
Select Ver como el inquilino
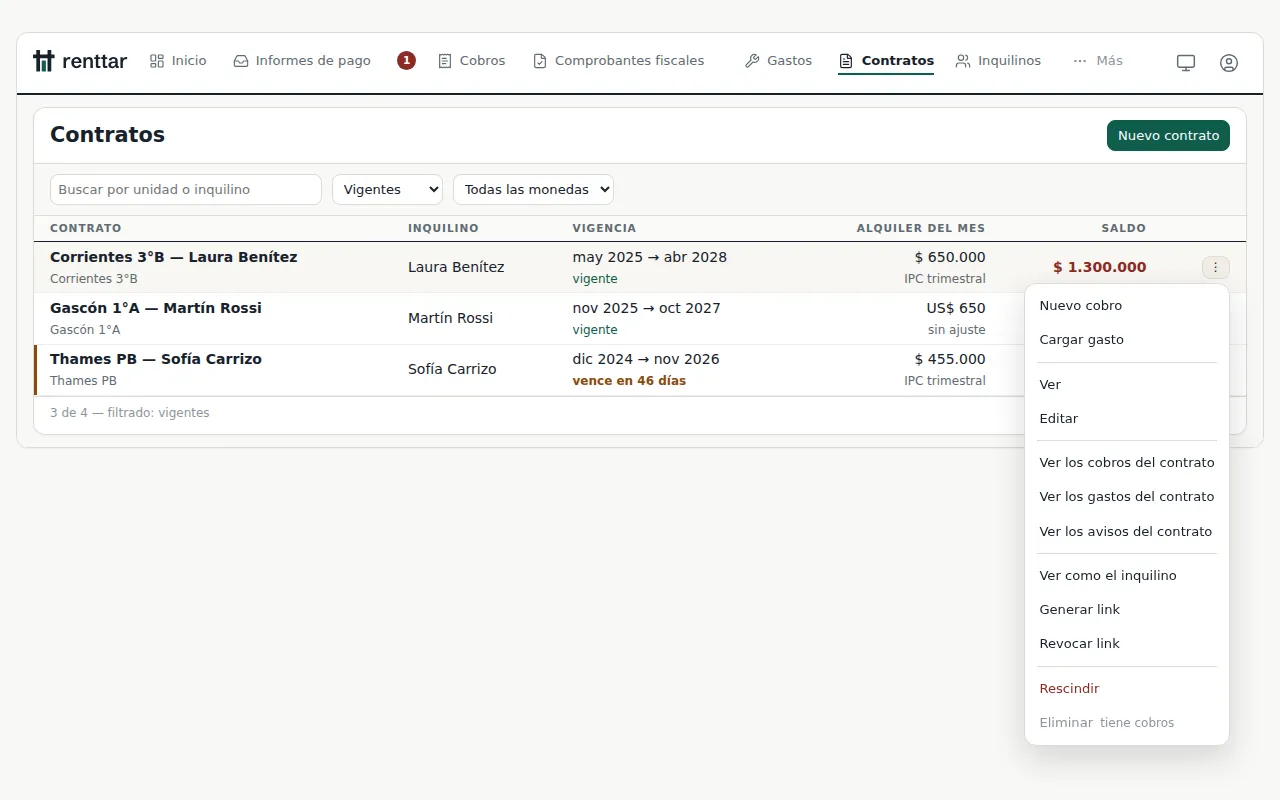(1127, 576)
